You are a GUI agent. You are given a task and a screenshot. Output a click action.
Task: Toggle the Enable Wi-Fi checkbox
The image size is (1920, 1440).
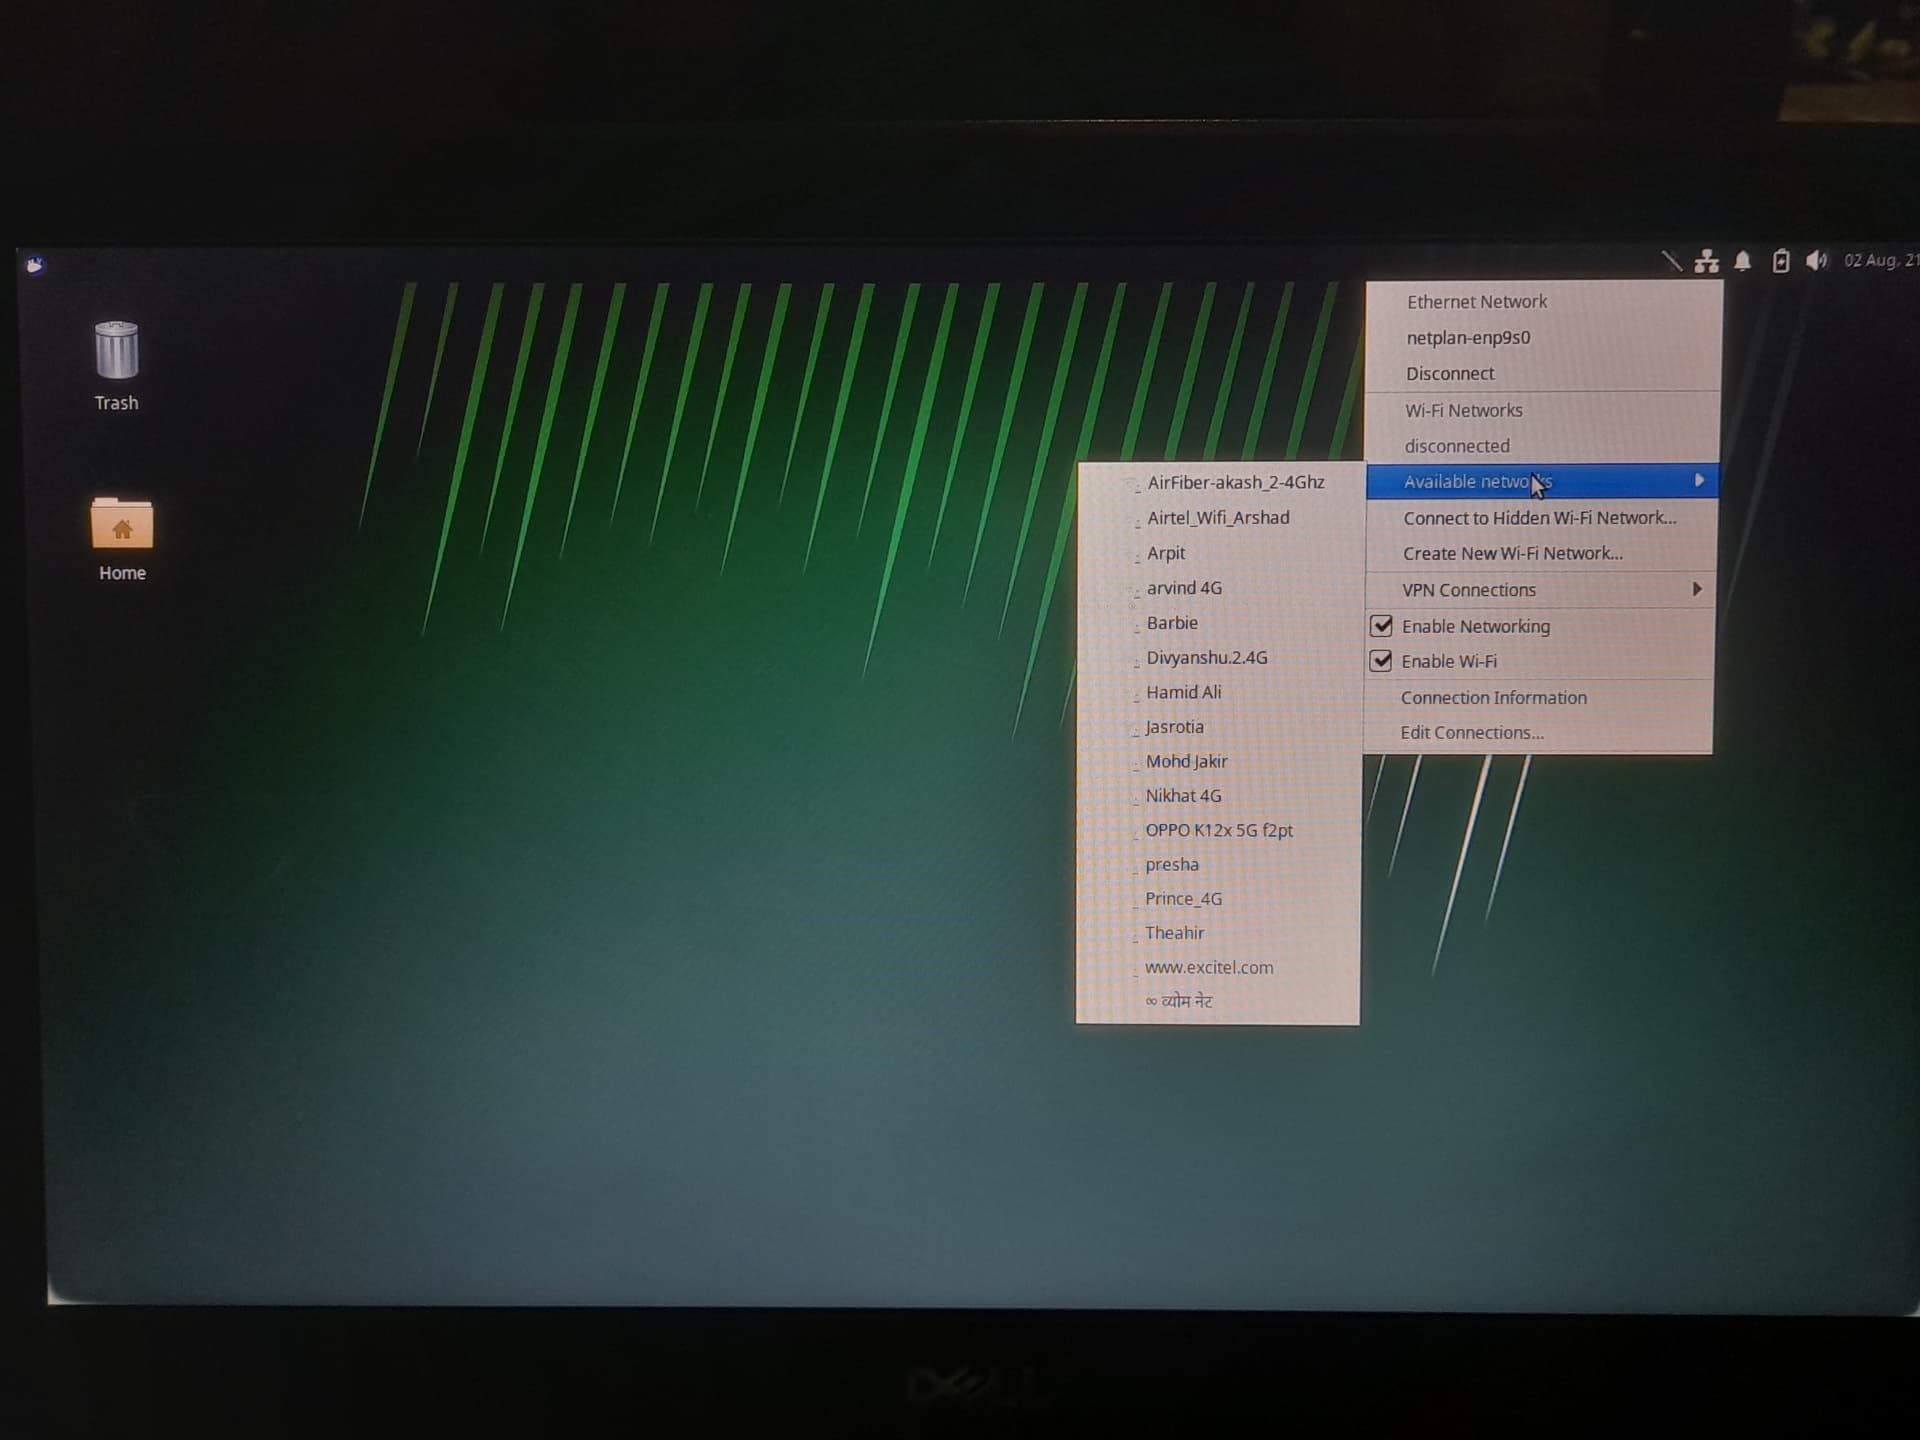coord(1381,661)
